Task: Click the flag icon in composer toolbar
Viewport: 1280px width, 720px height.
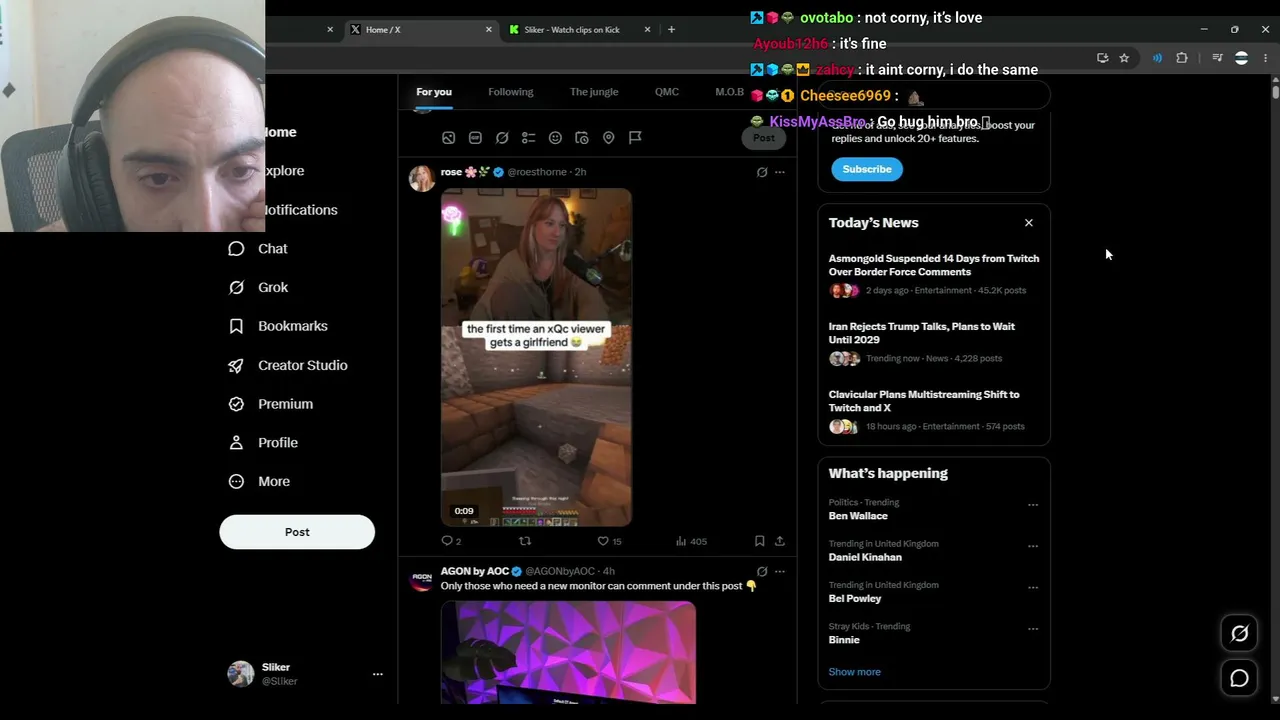Action: pos(635,138)
